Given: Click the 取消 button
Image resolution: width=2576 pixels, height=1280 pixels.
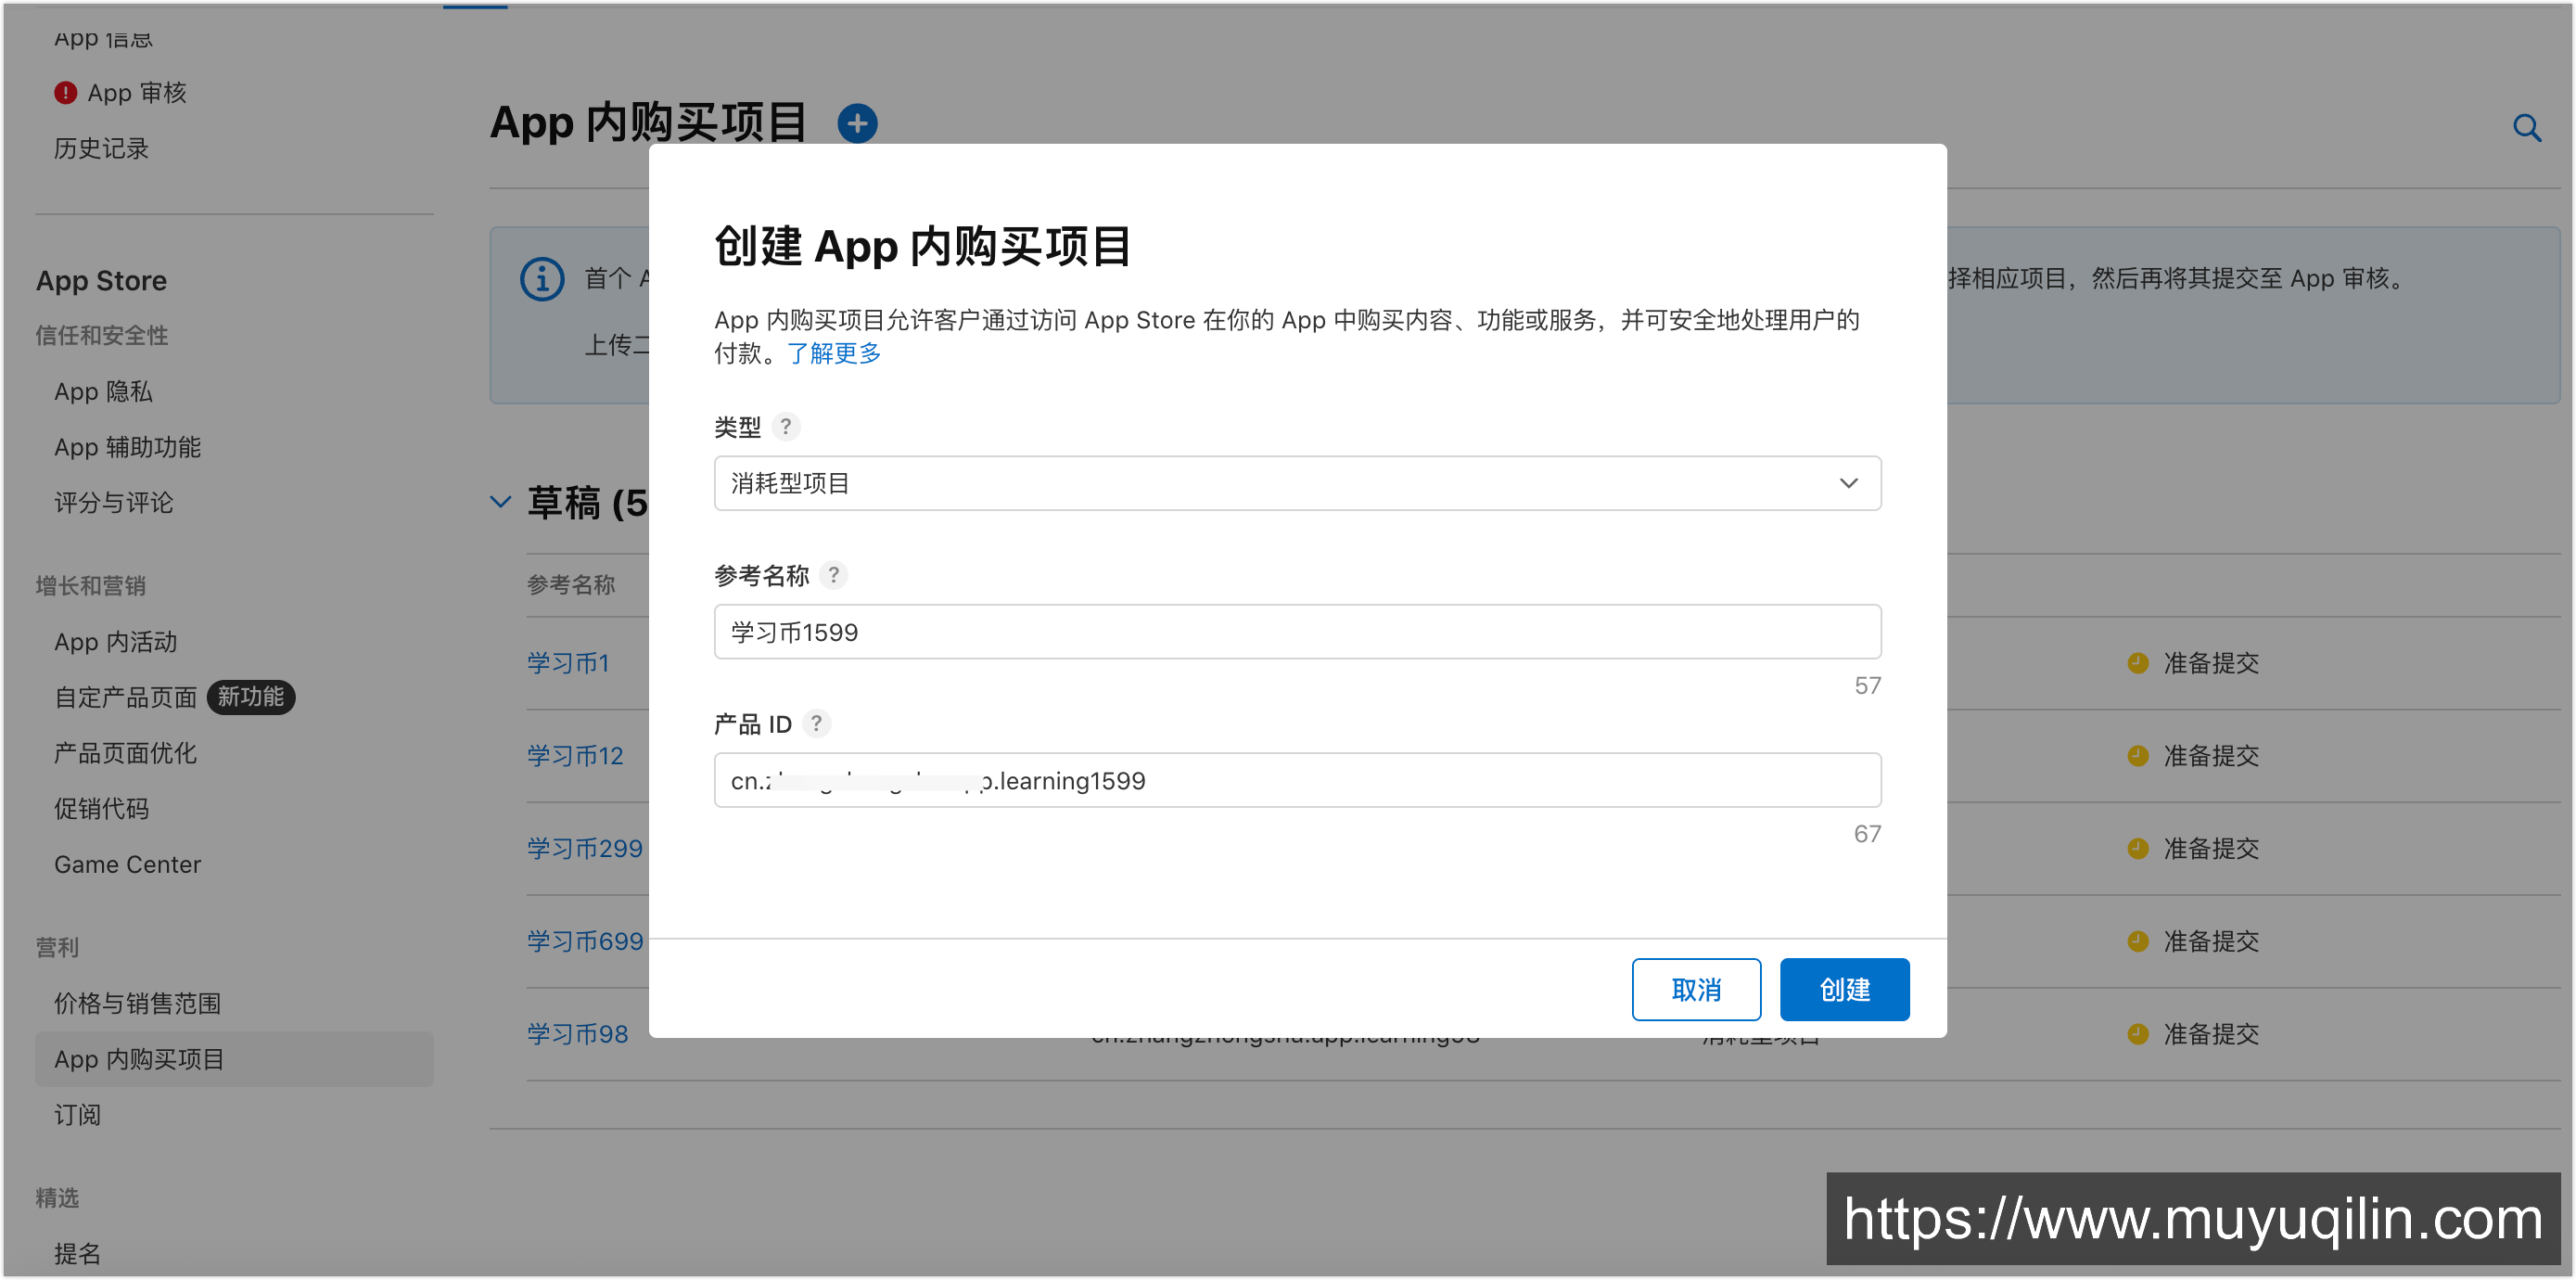Looking at the screenshot, I should (x=1696, y=990).
